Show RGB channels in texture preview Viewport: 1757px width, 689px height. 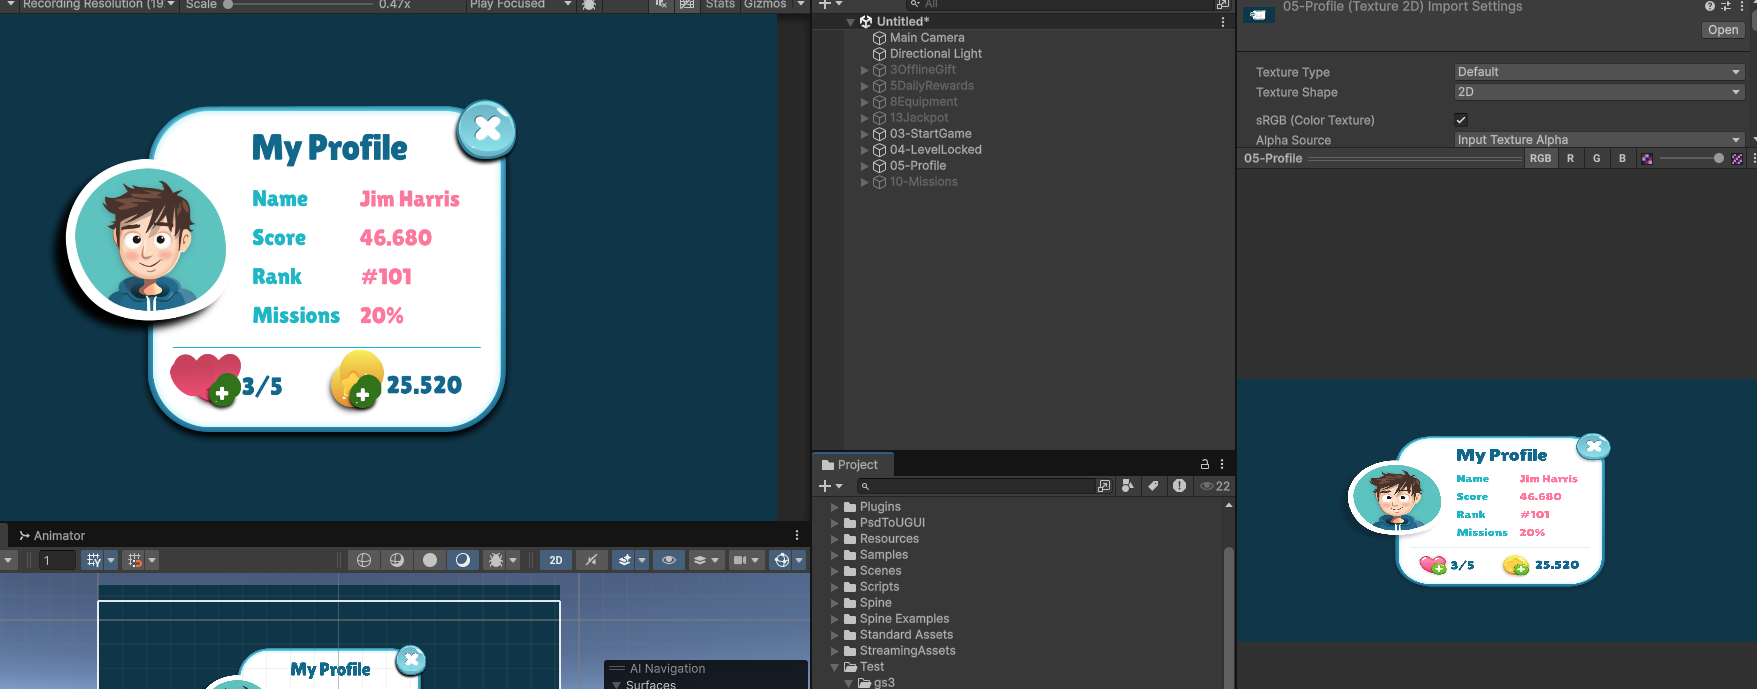point(1540,158)
